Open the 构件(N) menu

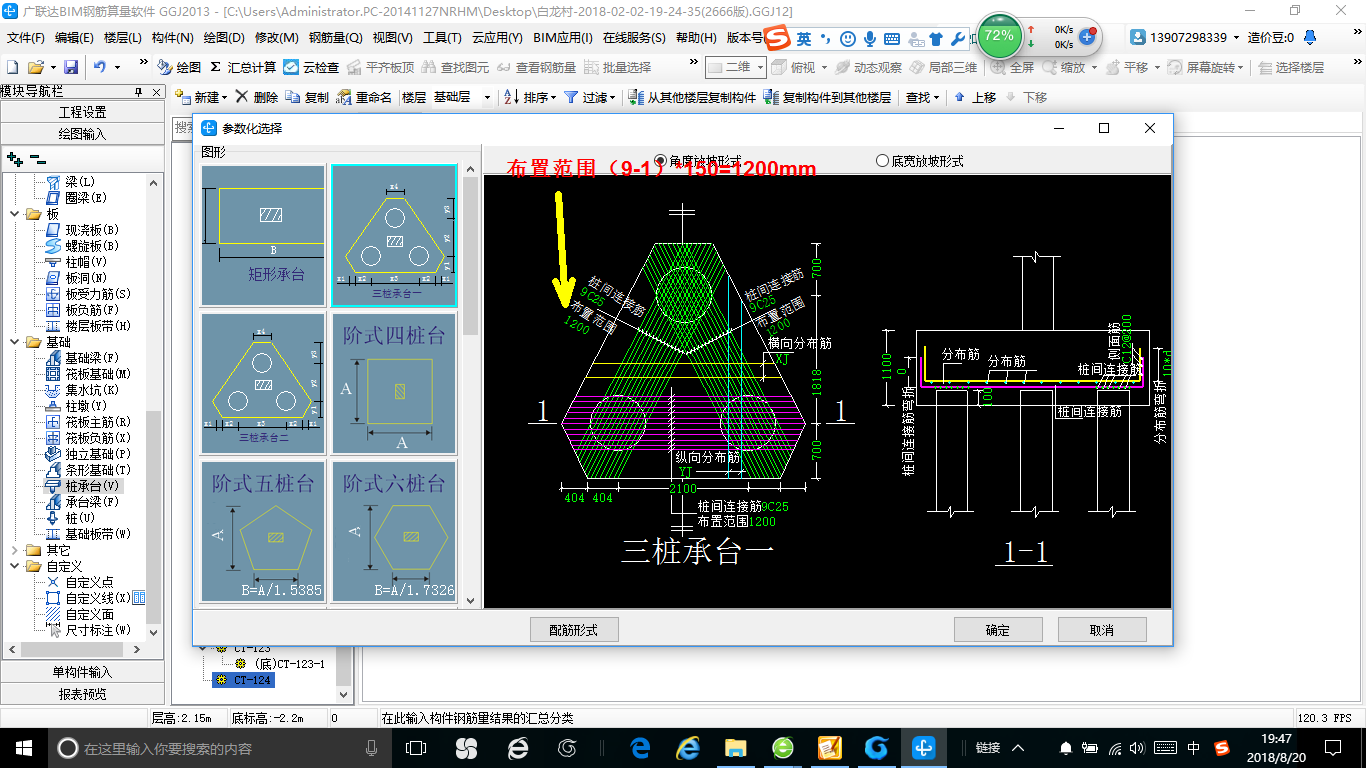click(x=172, y=38)
